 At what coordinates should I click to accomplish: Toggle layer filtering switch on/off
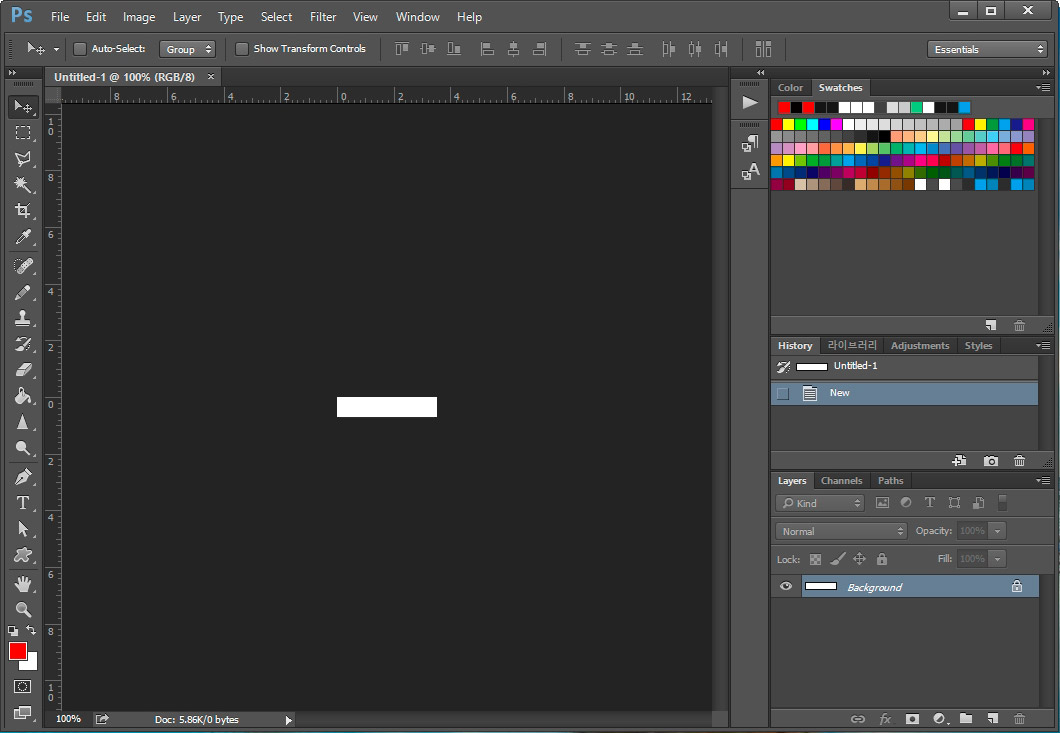[1003, 502]
